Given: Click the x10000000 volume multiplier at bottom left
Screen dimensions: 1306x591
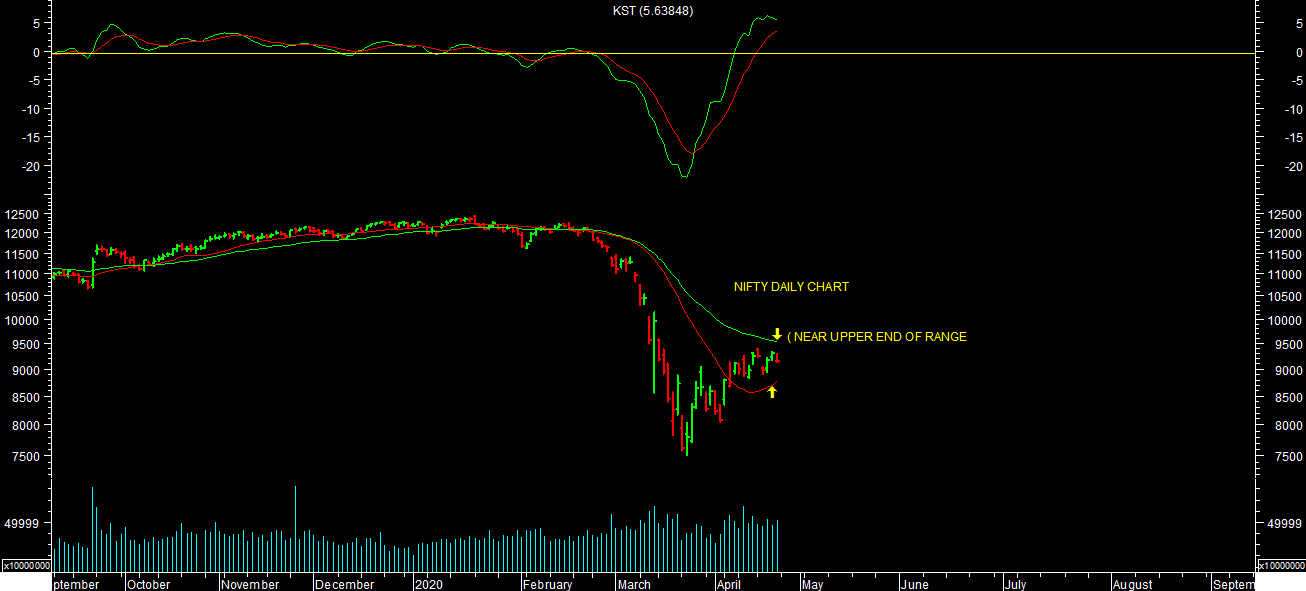Looking at the screenshot, I should 26,565.
